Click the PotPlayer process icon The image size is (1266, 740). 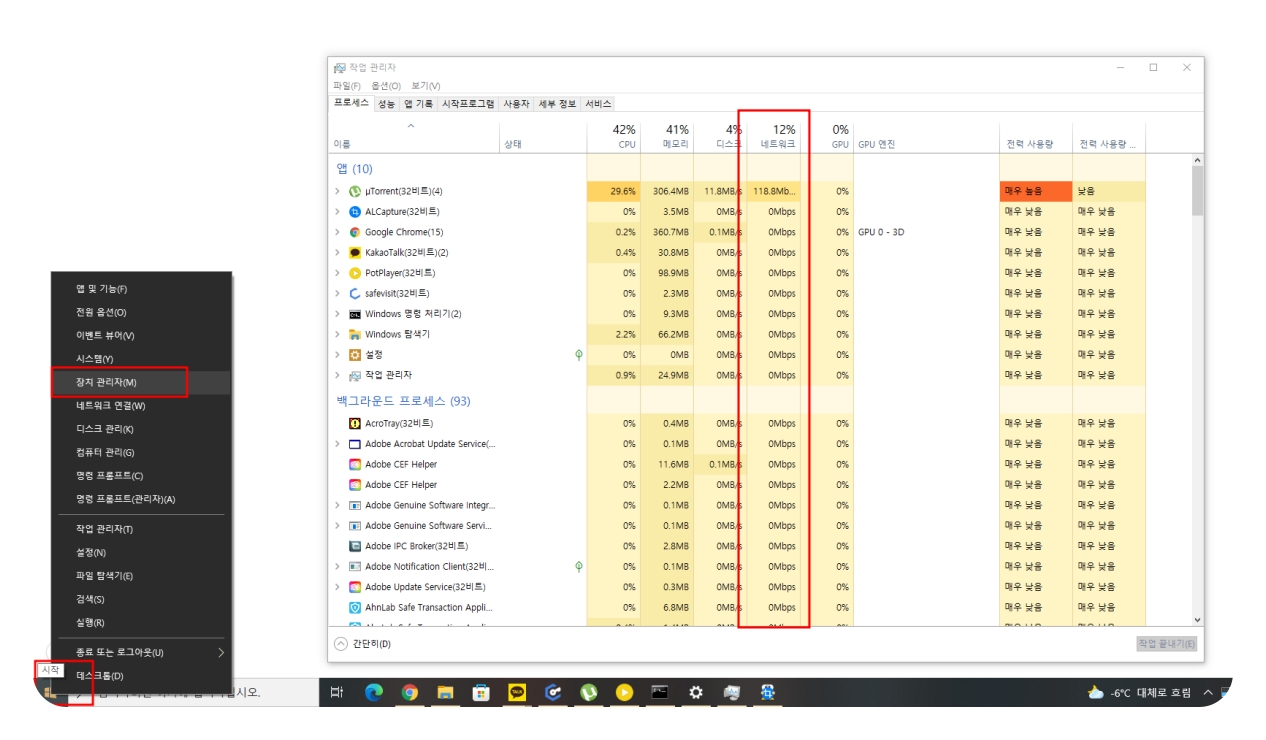tap(354, 273)
